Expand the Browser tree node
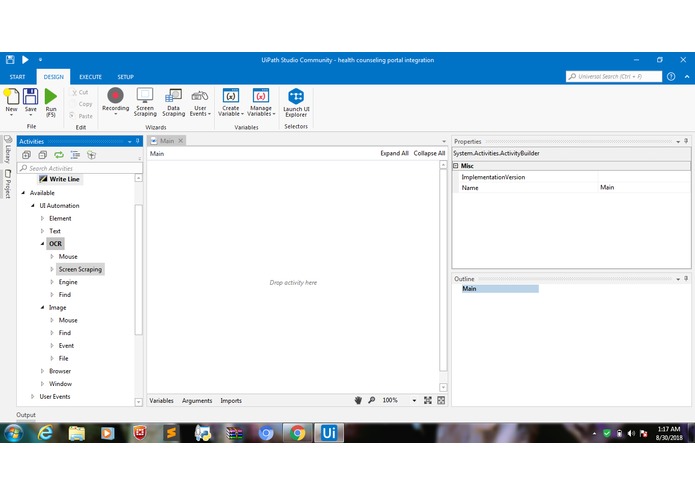Image resolution: width=695 pixels, height=494 pixels. tap(43, 371)
